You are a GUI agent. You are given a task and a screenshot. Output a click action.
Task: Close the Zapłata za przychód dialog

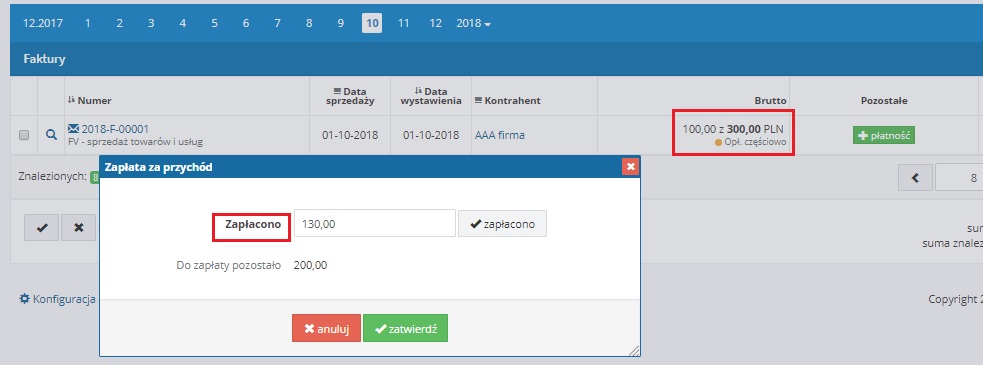point(631,167)
